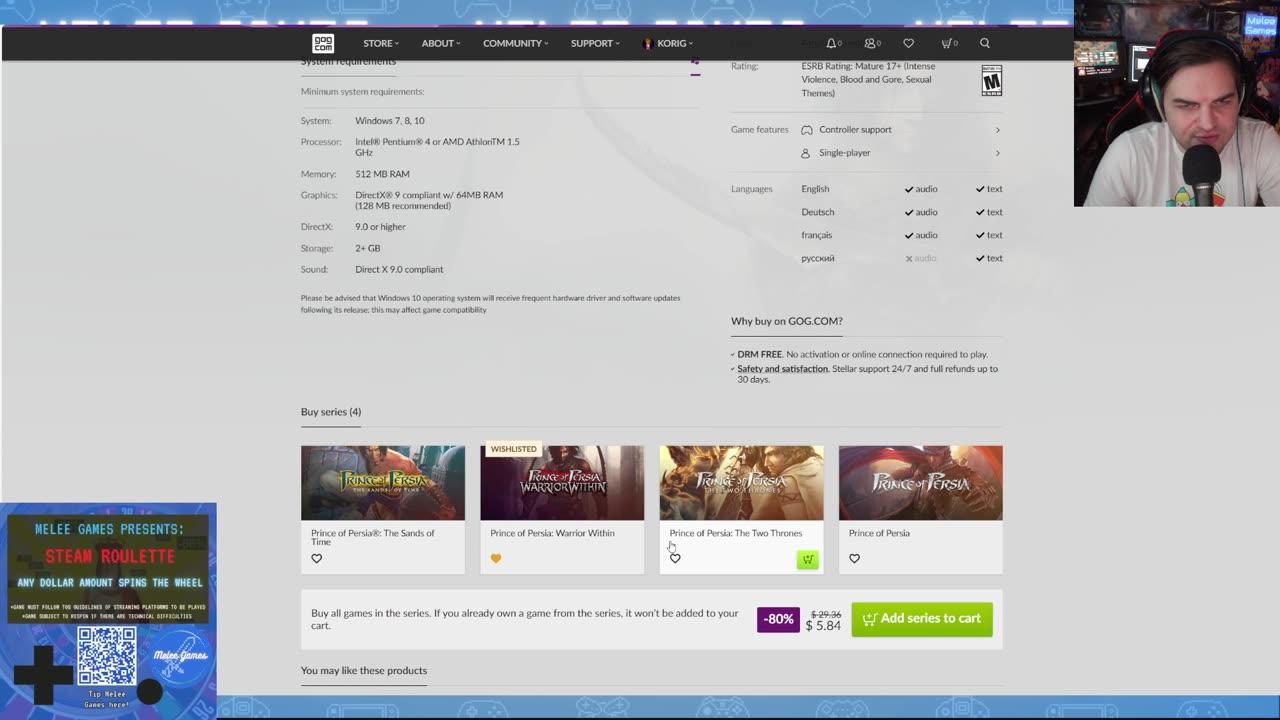Screen dimensions: 1280x720
Task: Click the controller icon beside Controller support
Action: [807, 130]
